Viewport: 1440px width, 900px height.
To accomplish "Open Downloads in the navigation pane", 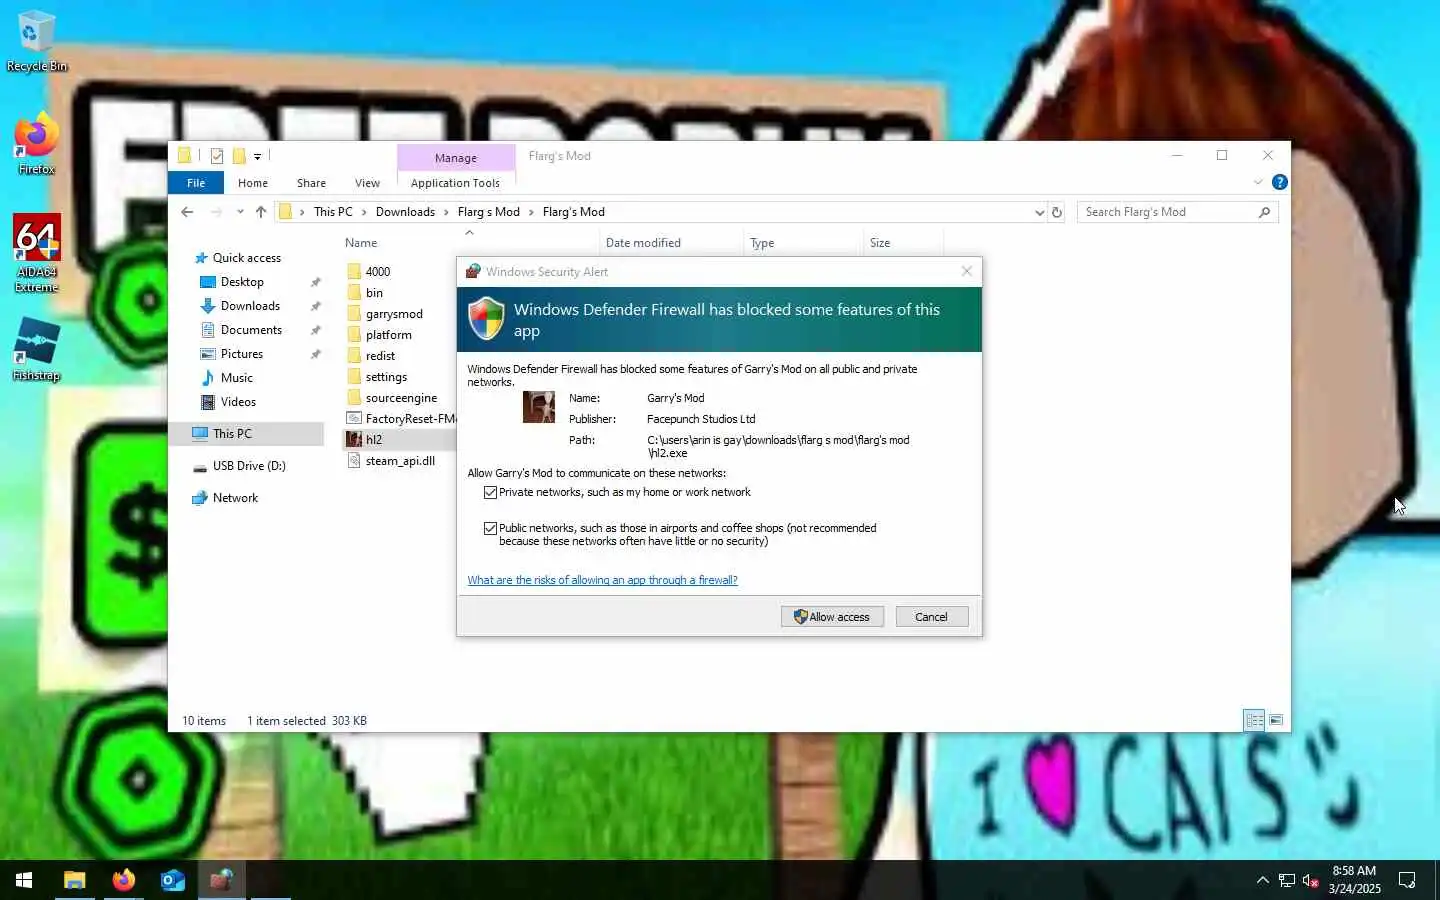I will pyautogui.click(x=250, y=306).
